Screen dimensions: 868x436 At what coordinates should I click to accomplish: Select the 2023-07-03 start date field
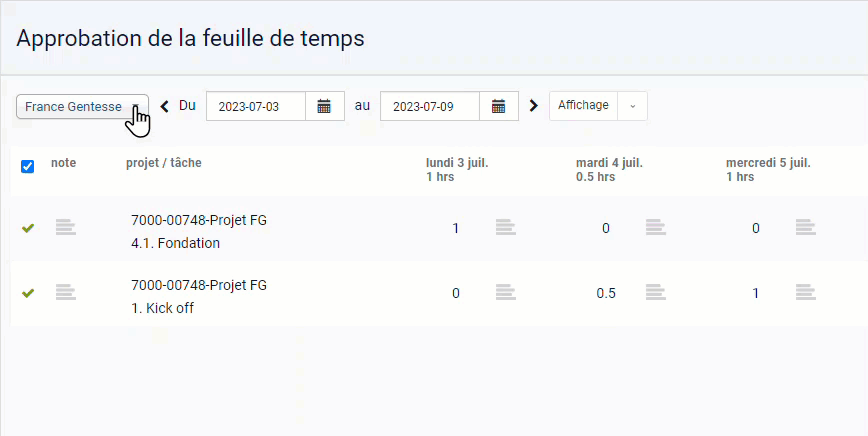click(256, 106)
